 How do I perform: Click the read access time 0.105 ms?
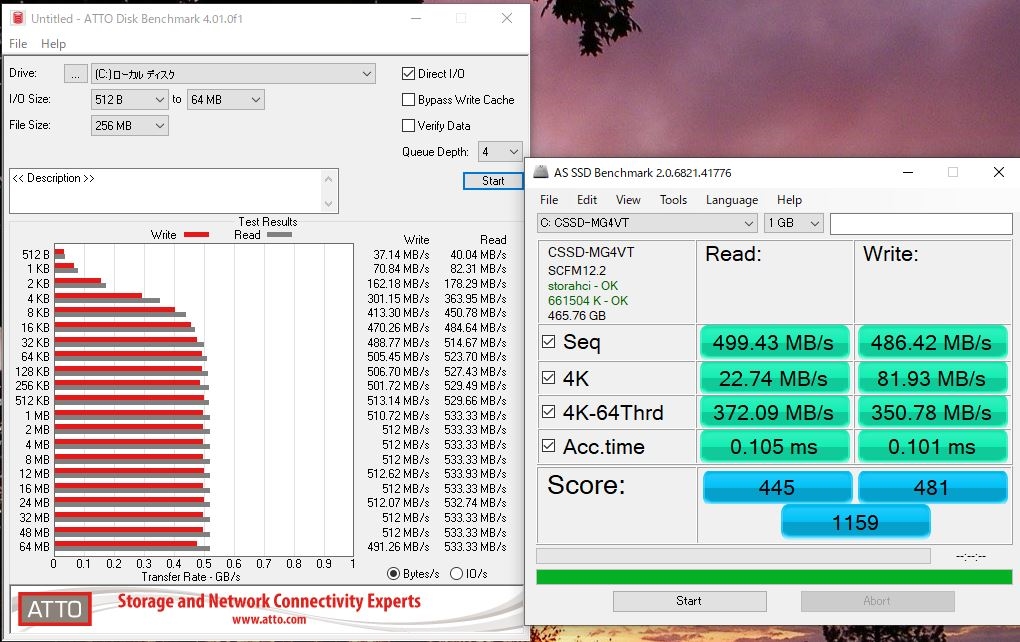coord(774,447)
